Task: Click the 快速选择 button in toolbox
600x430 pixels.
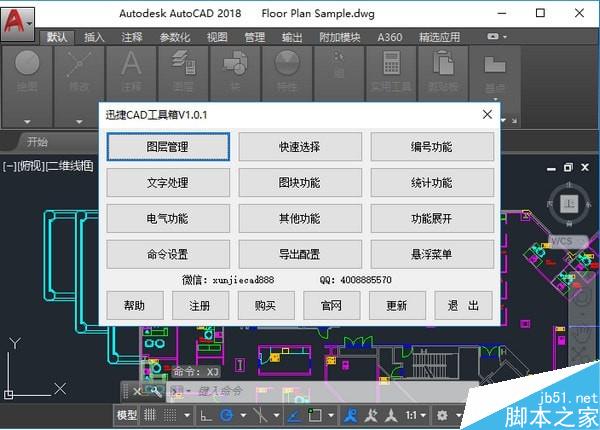Action: 300,147
